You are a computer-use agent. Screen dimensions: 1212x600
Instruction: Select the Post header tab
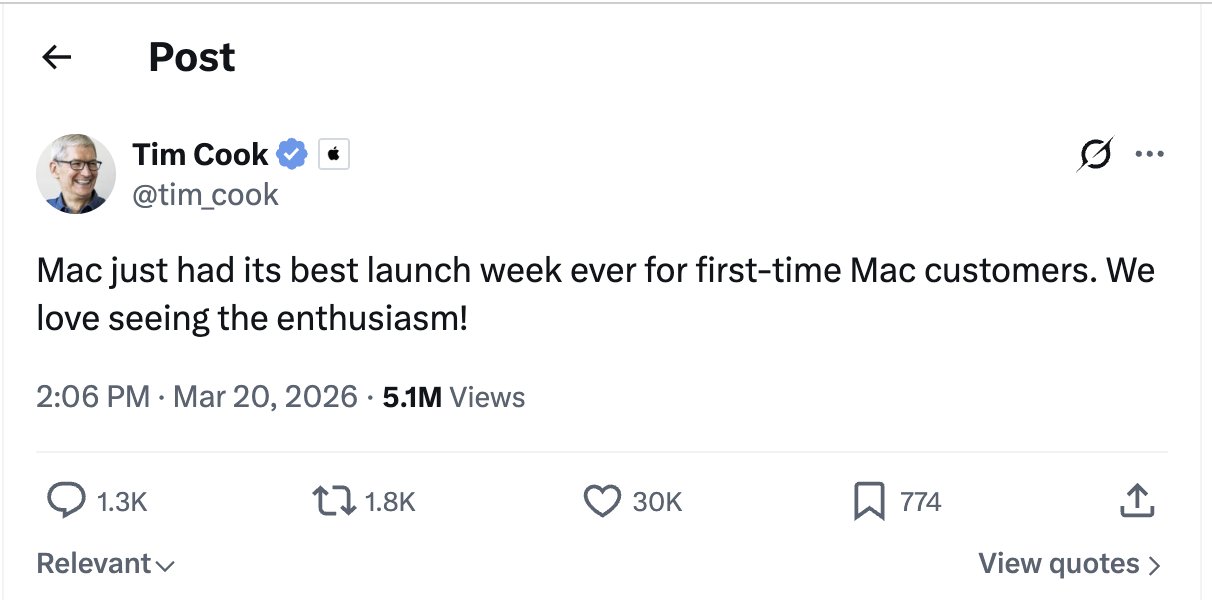(191, 57)
